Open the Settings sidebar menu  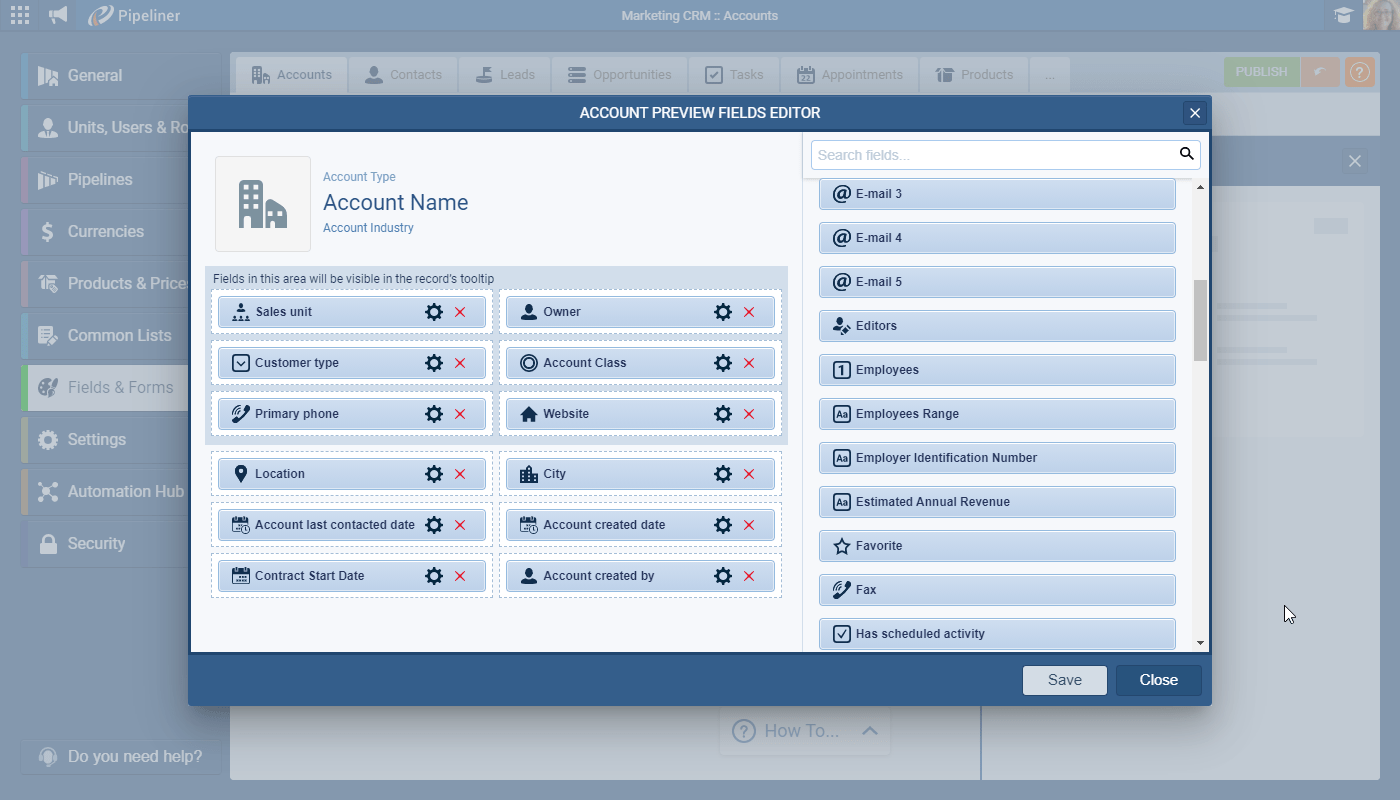click(x=97, y=440)
